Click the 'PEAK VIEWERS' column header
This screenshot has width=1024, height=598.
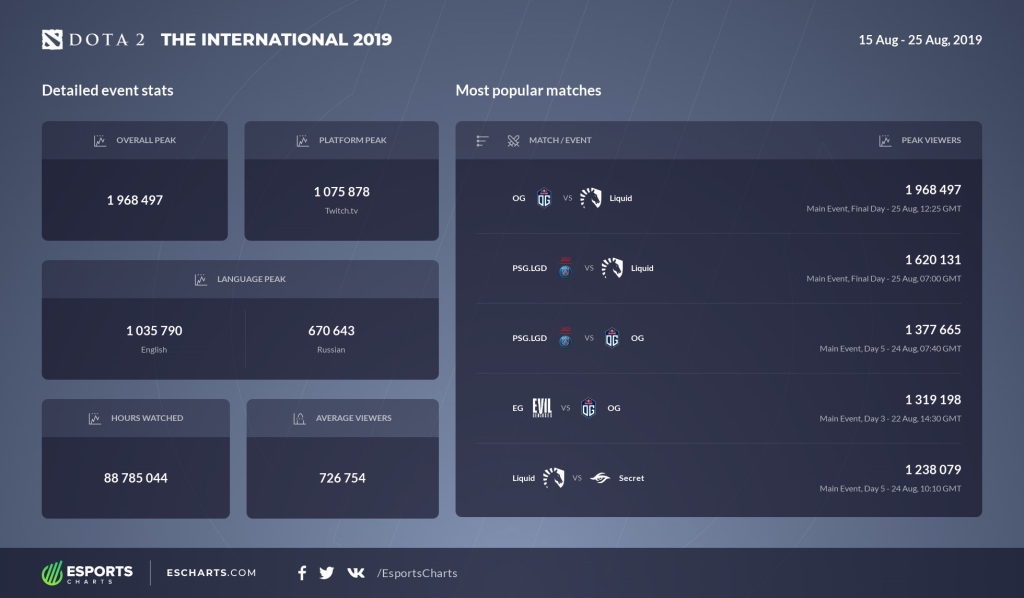click(931, 140)
